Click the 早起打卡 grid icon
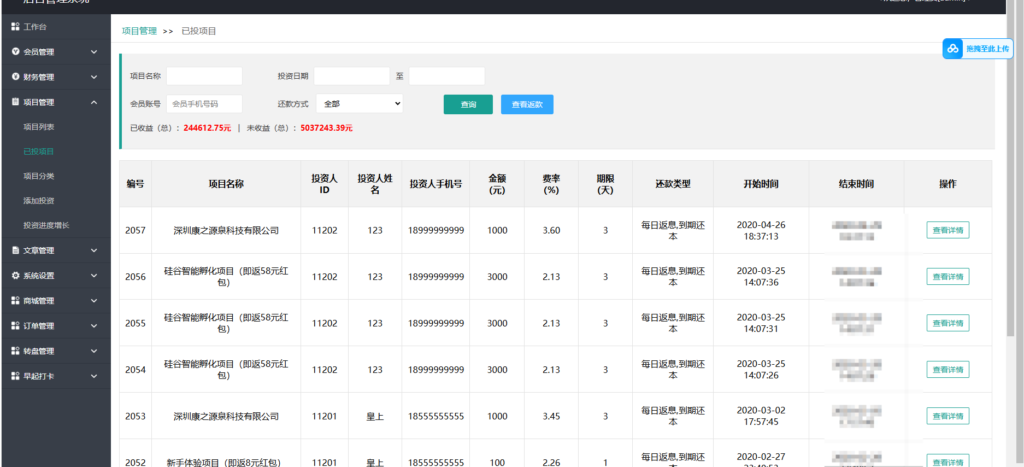The height and width of the screenshot is (467, 1024). click(16, 376)
